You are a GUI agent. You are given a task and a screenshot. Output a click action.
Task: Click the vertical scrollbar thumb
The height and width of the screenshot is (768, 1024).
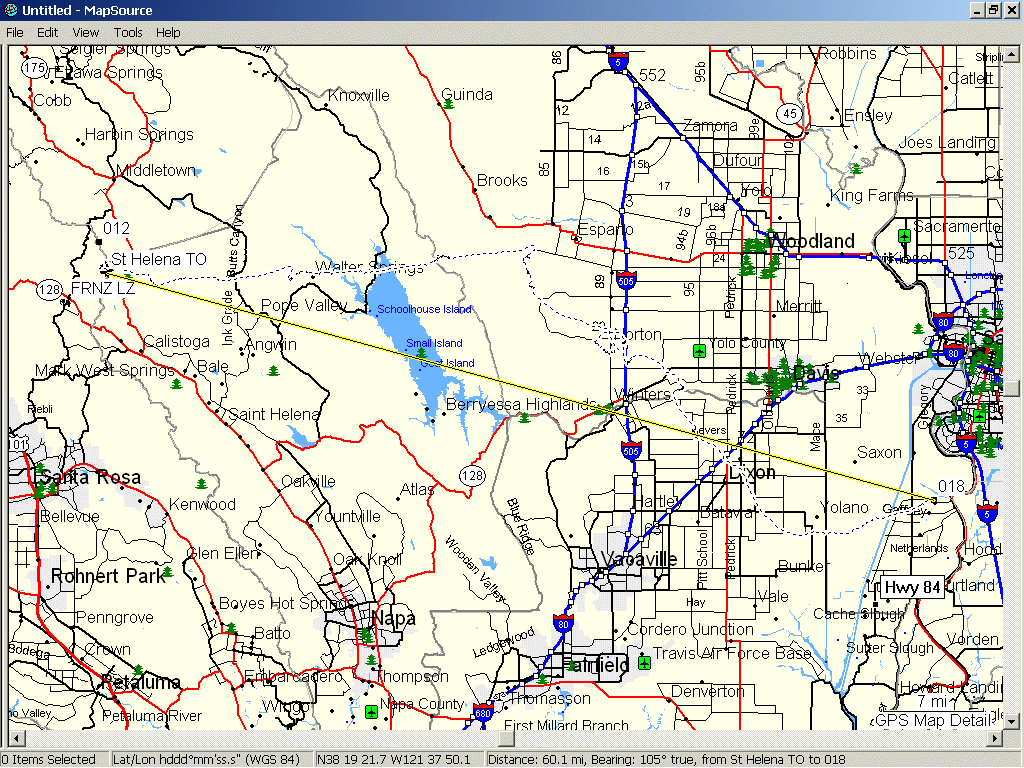tap(1011, 388)
